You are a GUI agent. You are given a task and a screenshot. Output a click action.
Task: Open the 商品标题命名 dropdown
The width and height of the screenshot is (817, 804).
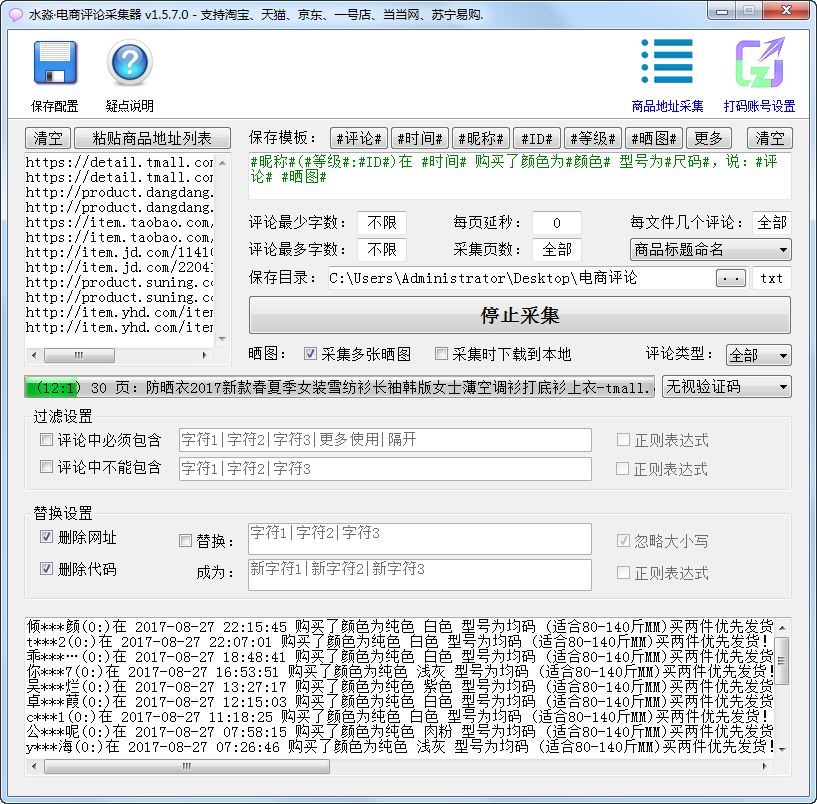(711, 250)
